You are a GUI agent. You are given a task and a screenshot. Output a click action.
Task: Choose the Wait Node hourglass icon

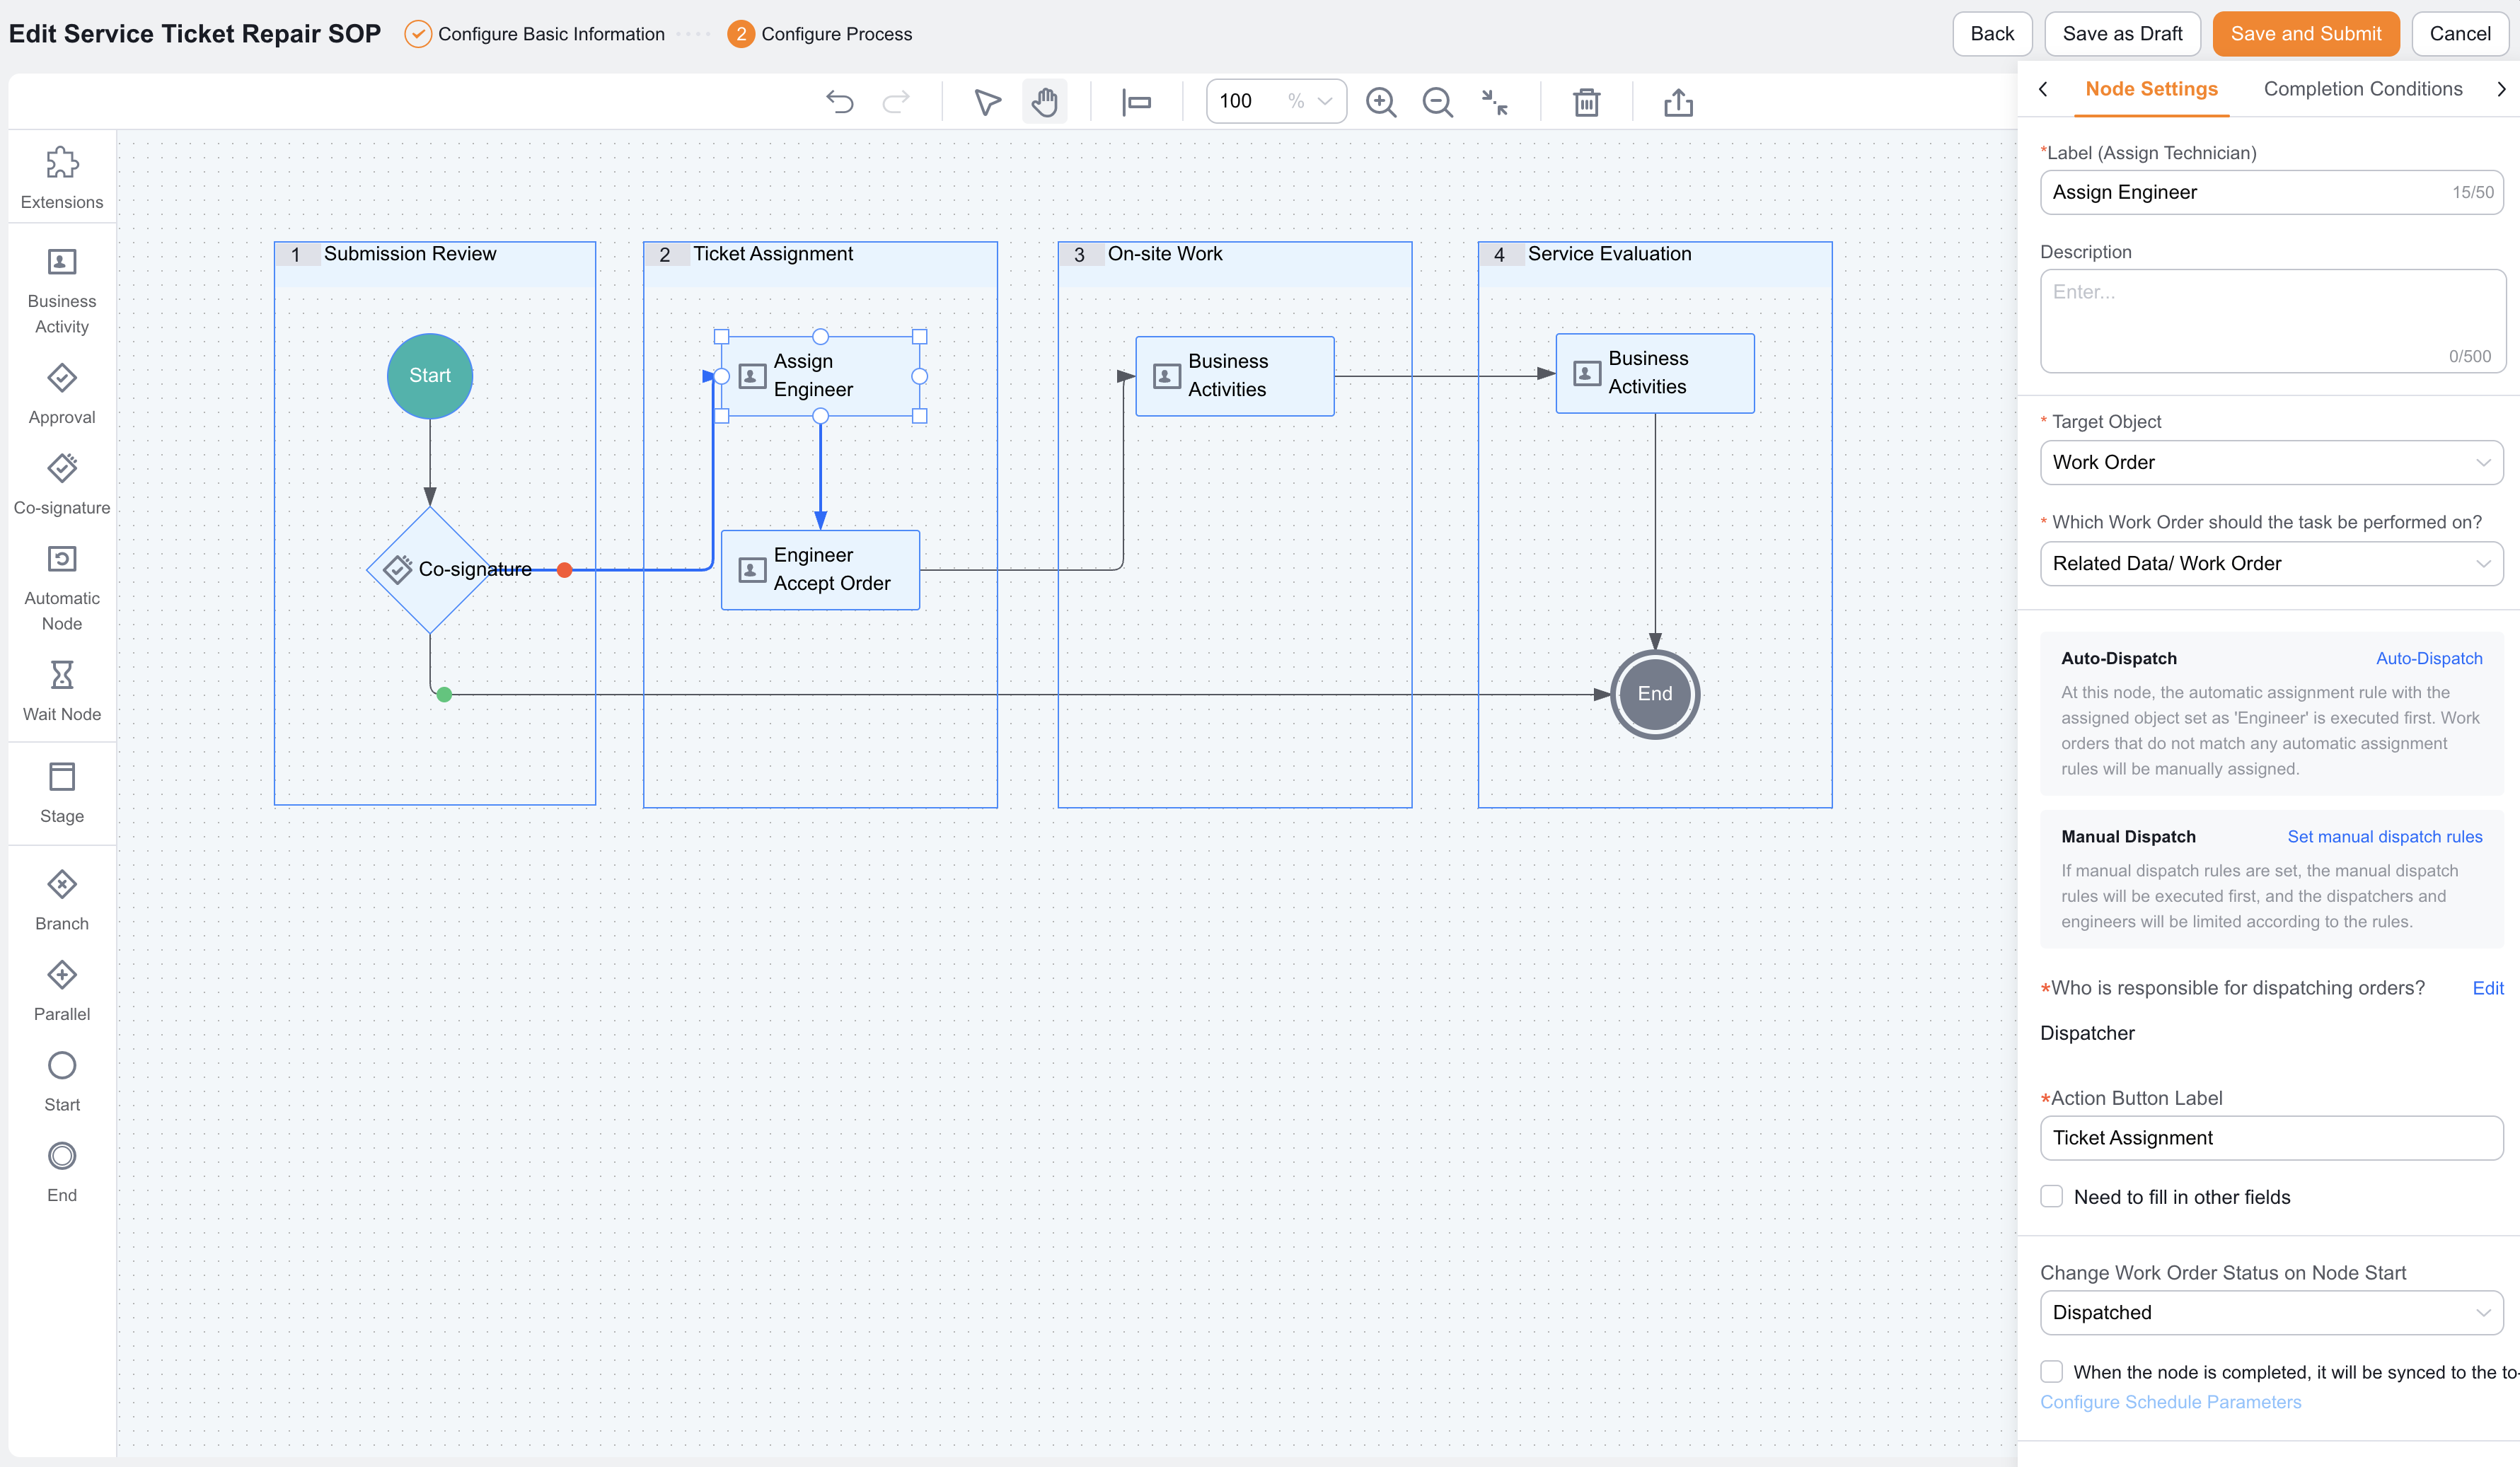pos(62,675)
